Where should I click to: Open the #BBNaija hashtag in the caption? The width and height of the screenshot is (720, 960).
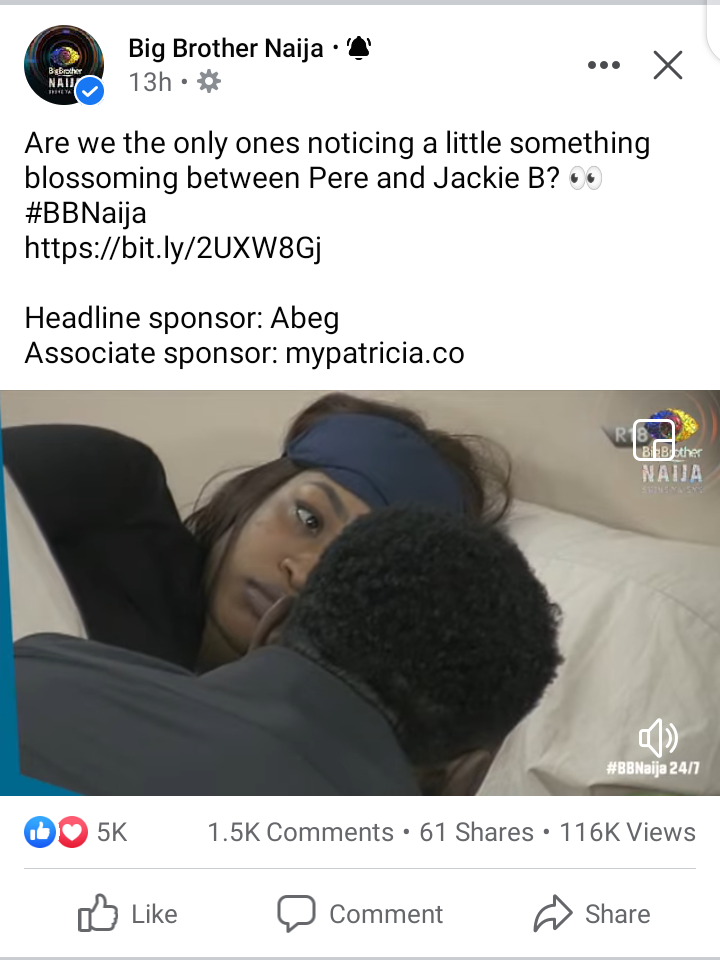(x=85, y=213)
